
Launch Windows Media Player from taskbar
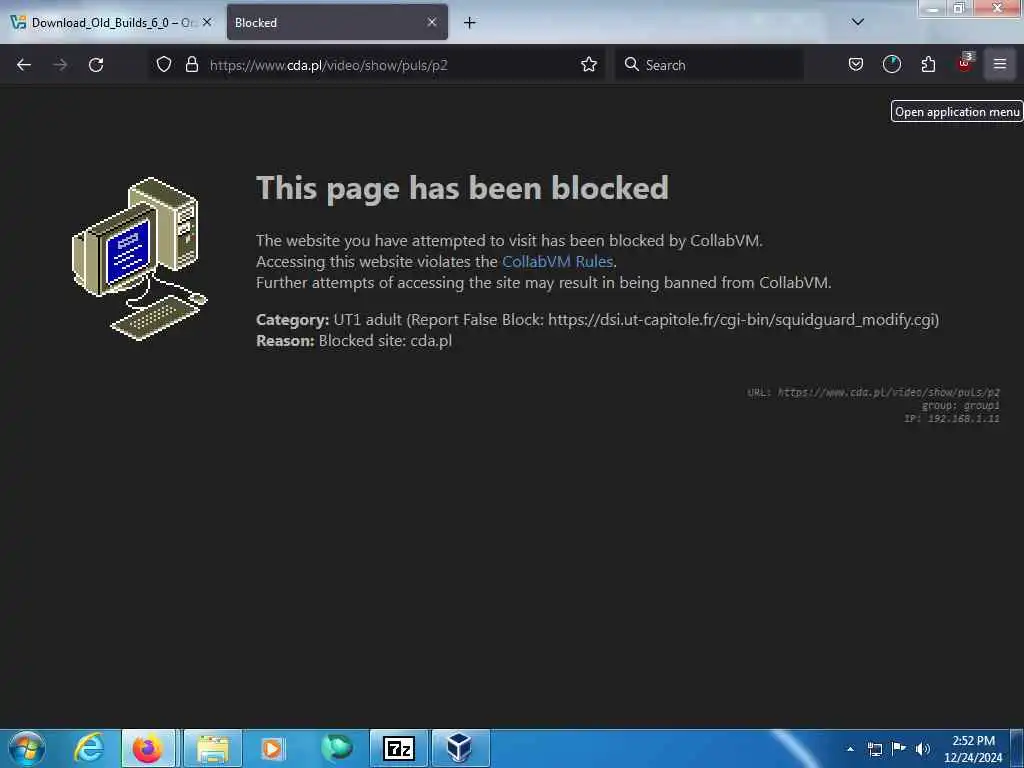click(272, 748)
